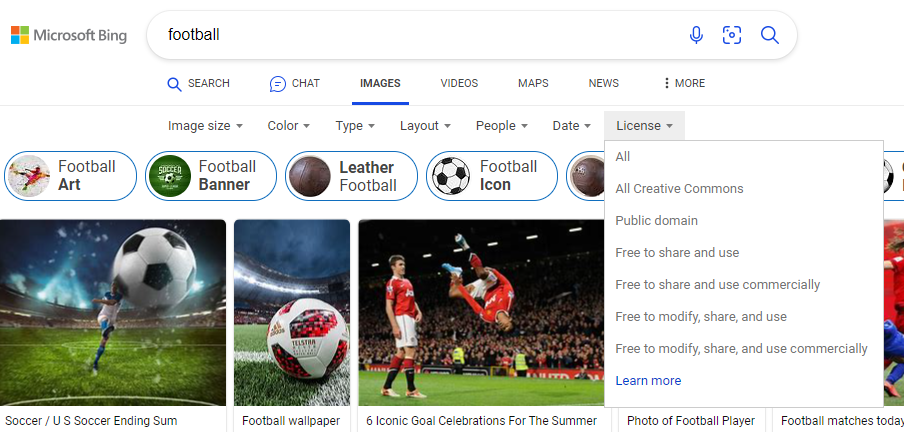The height and width of the screenshot is (432, 904).
Task: Open the More options menu
Action: (683, 84)
